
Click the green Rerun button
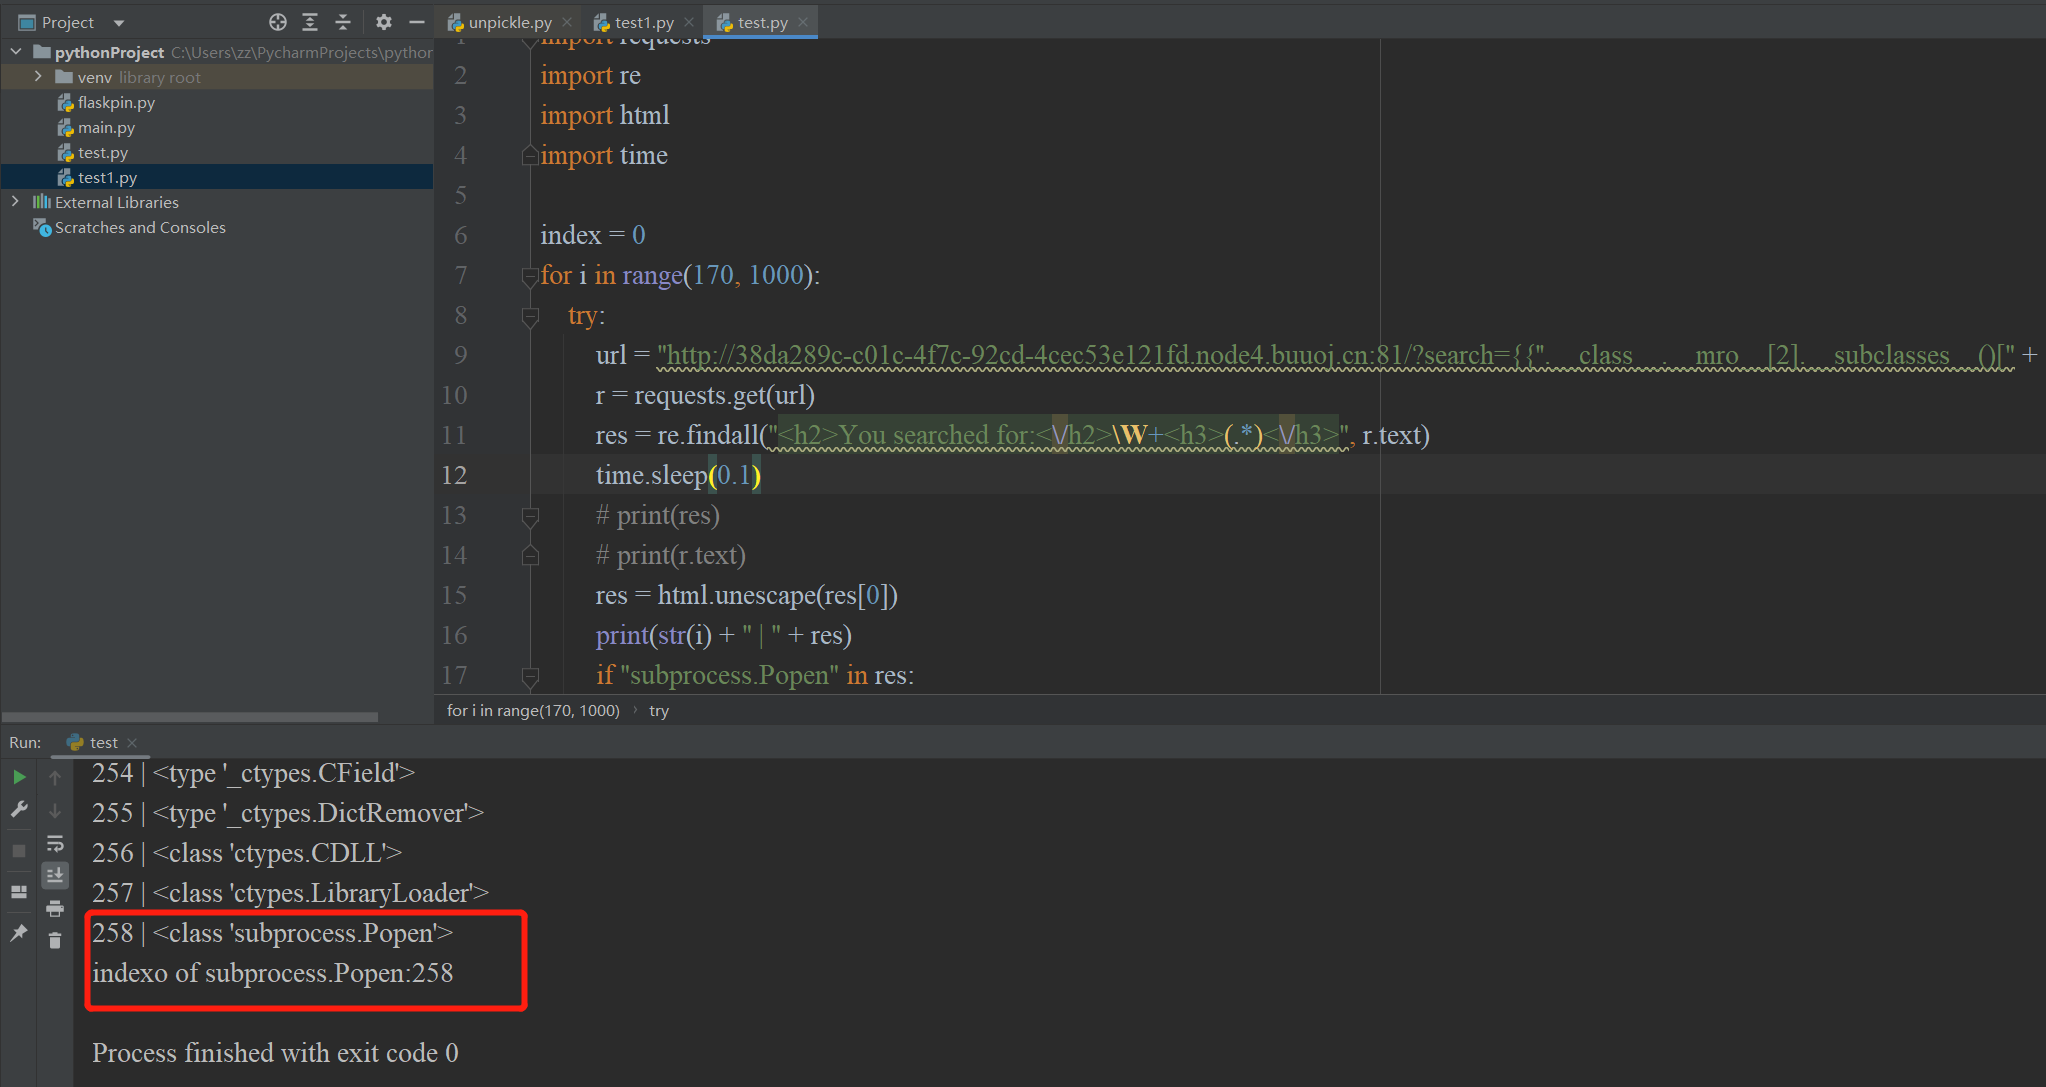(x=19, y=777)
